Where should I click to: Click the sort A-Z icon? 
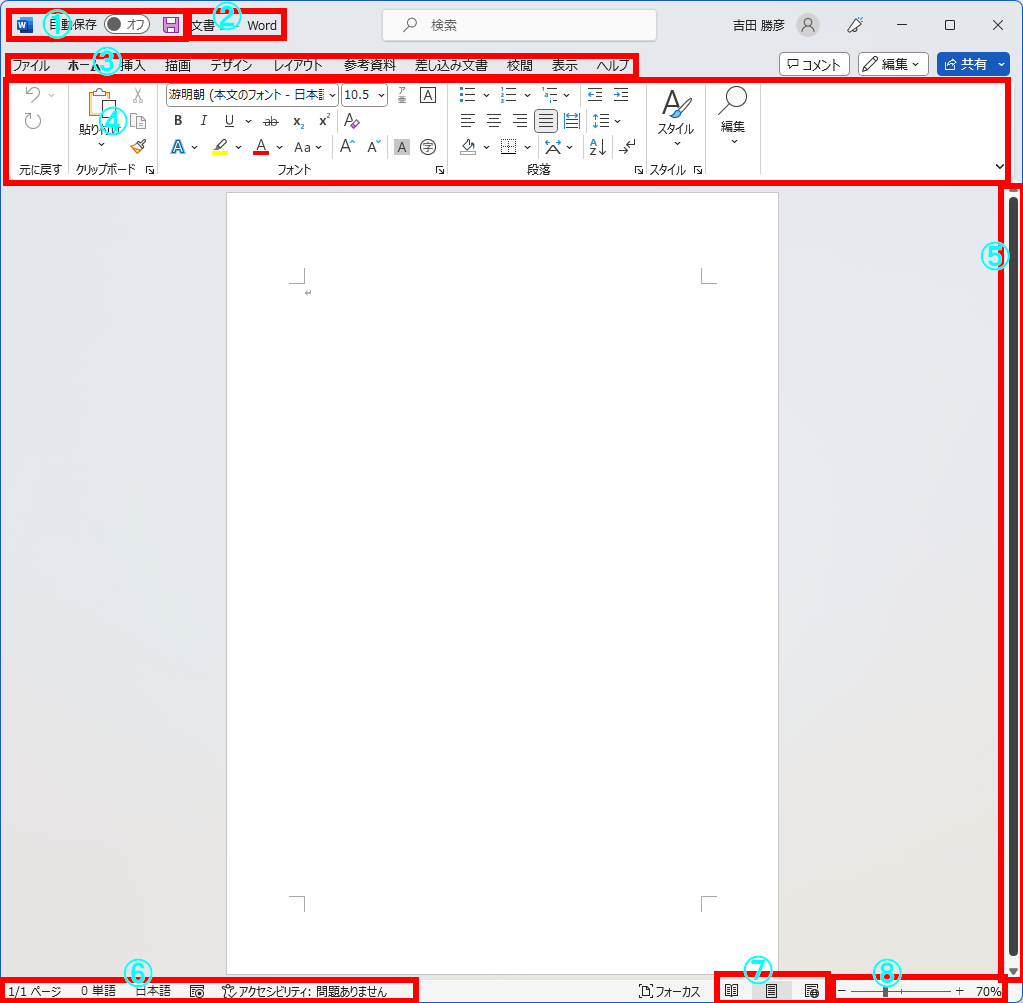[x=598, y=147]
